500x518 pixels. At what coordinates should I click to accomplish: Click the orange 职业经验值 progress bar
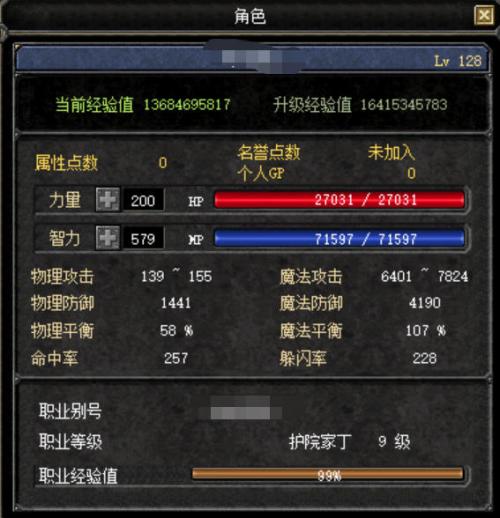[328, 474]
